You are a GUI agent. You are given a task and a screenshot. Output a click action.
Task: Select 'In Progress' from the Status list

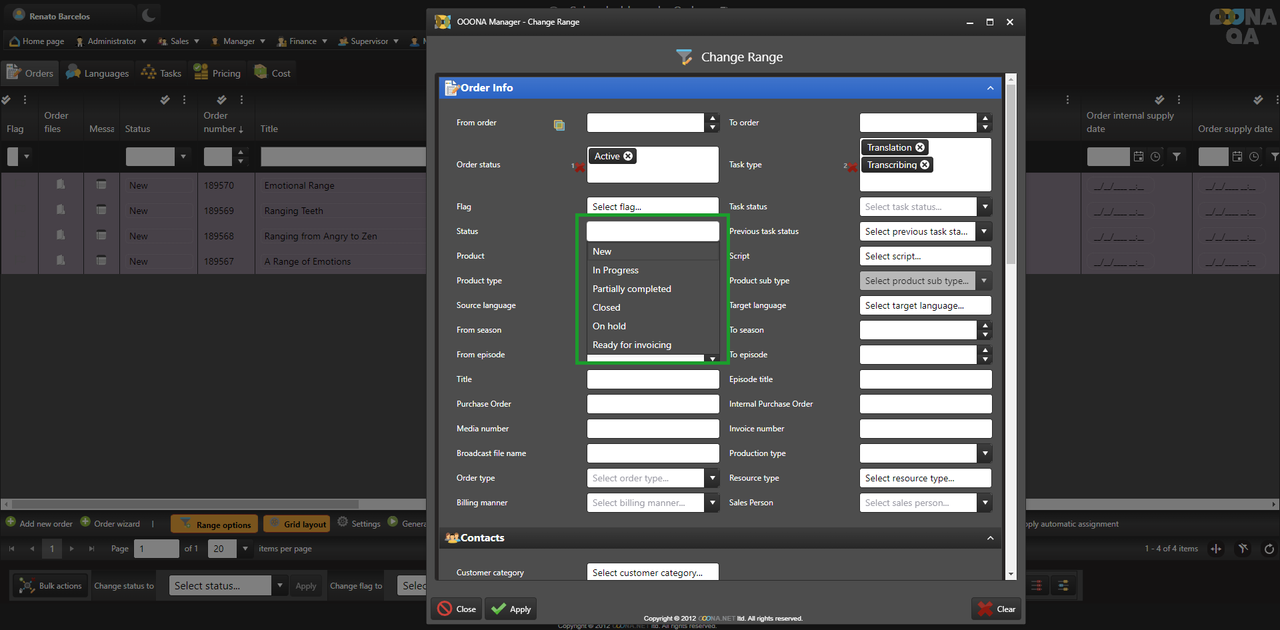[x=615, y=270]
